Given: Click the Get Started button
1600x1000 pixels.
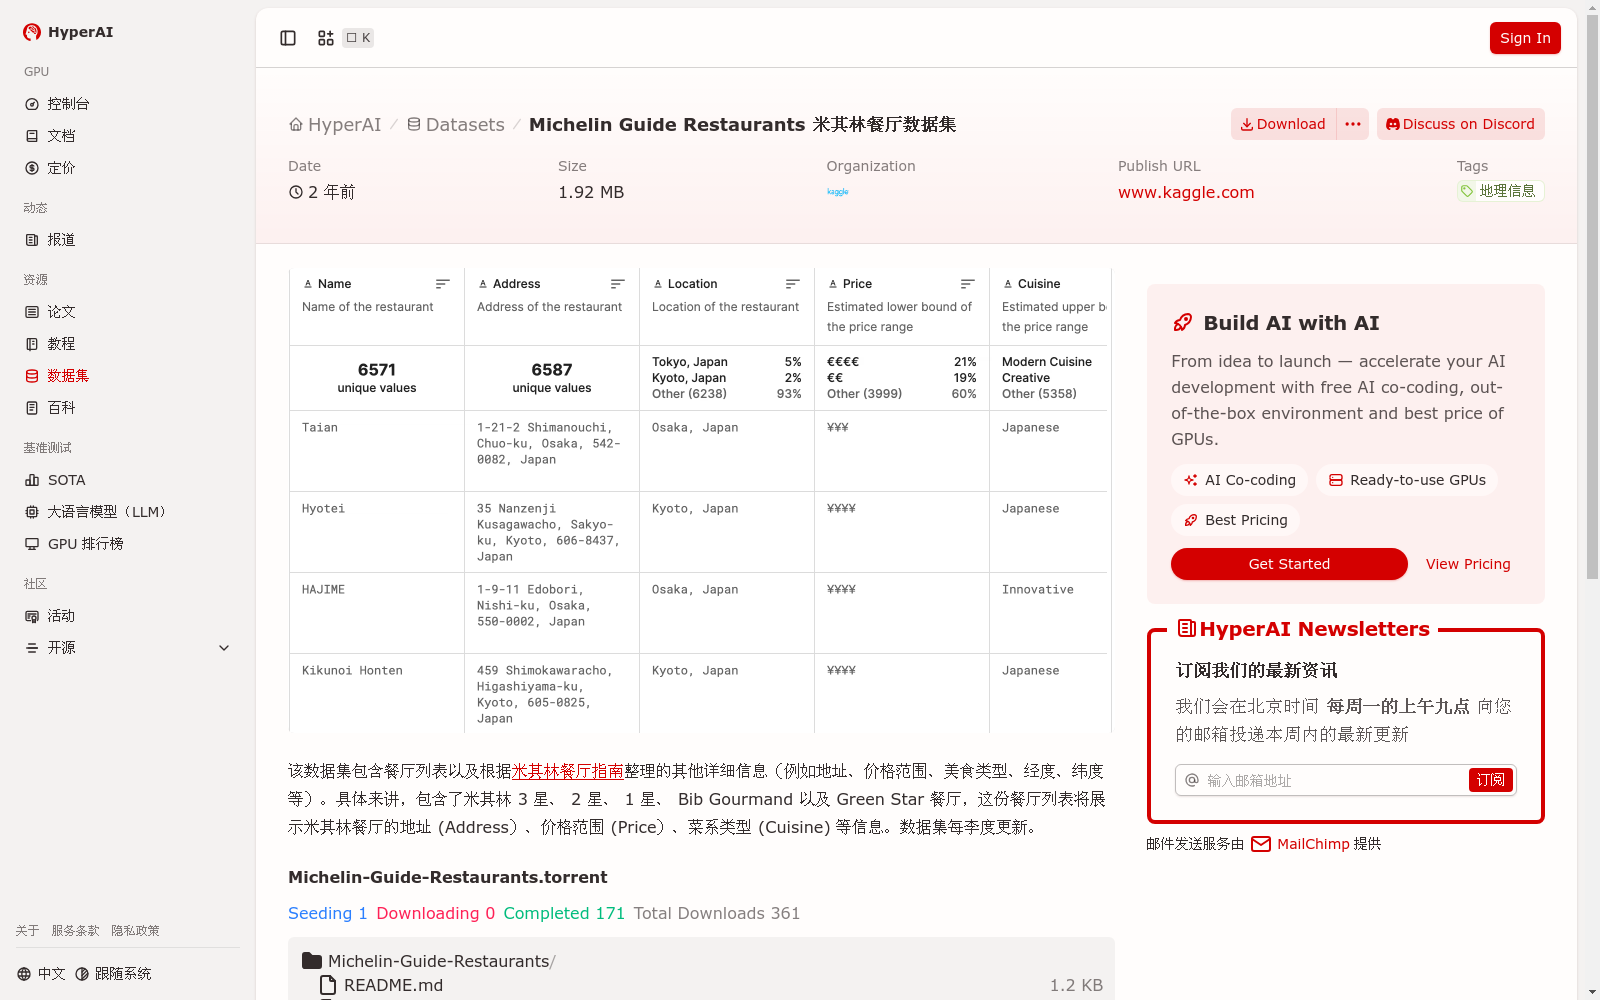Looking at the screenshot, I should click(x=1289, y=564).
